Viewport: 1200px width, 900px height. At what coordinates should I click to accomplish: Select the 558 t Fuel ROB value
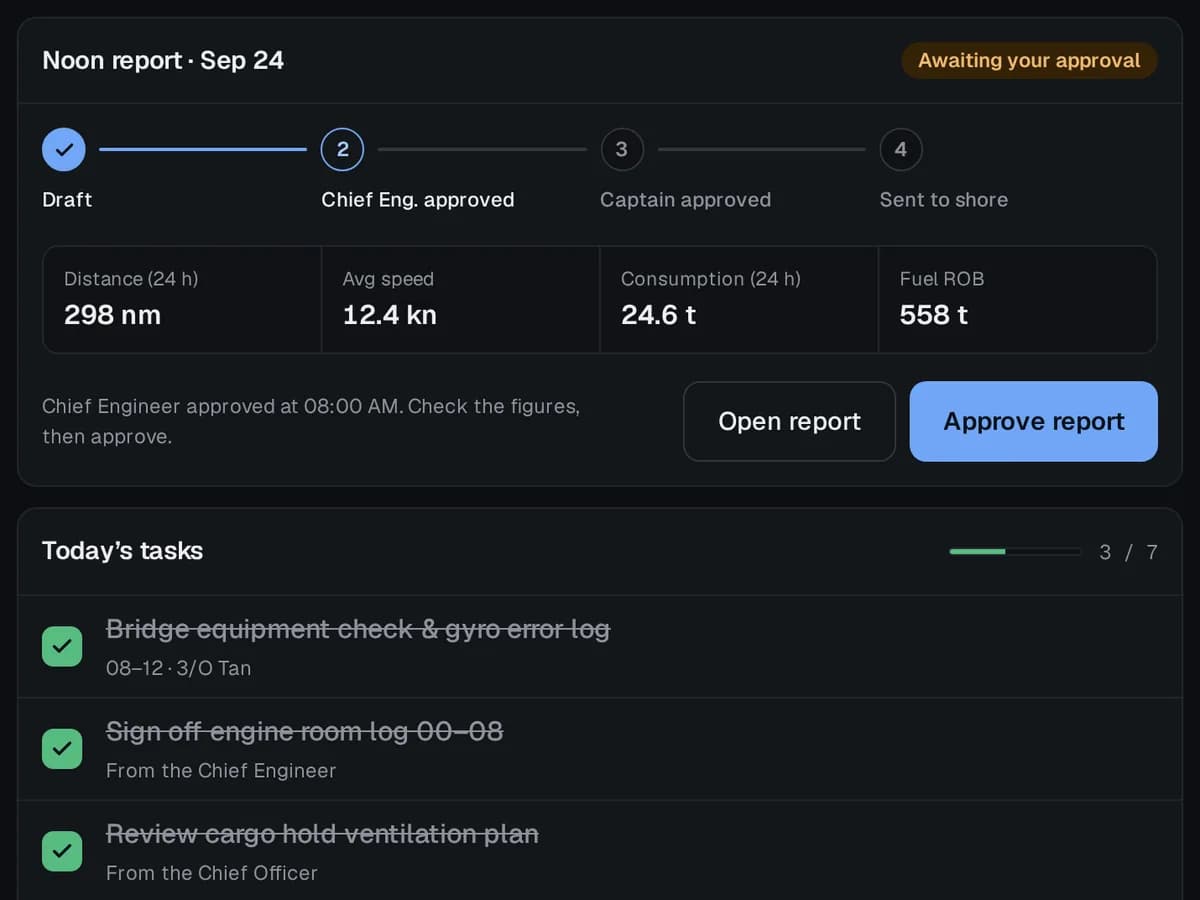[x=934, y=315]
